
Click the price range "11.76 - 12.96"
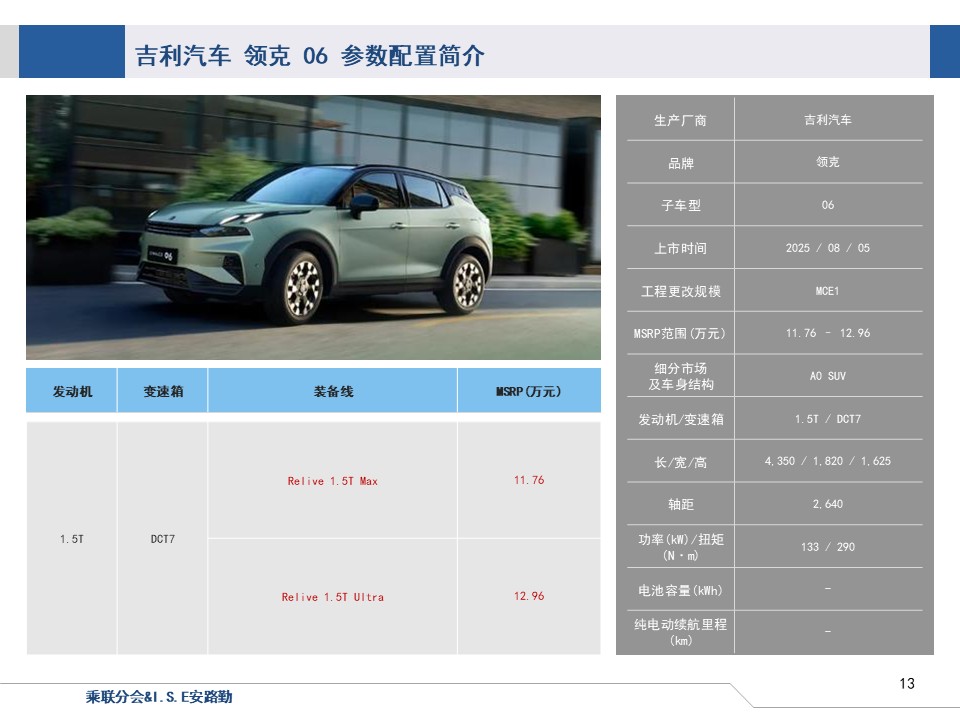click(828, 333)
